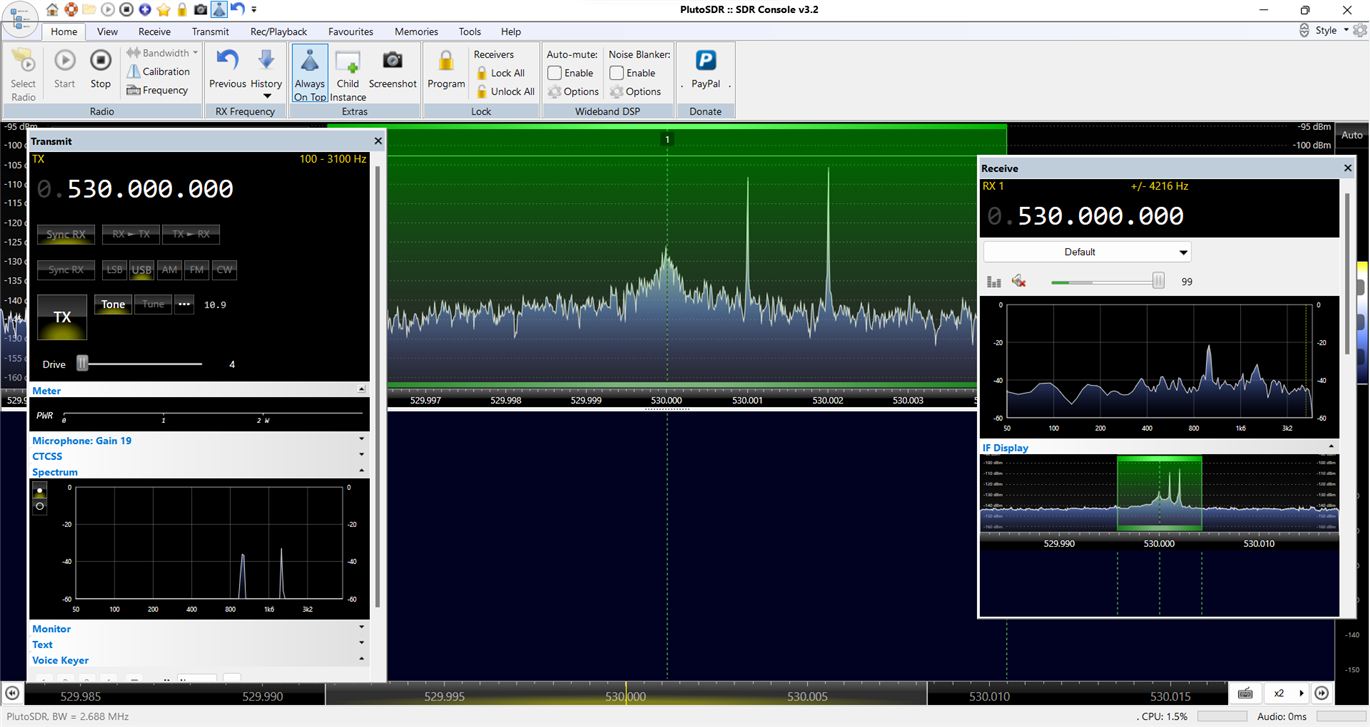Collapse the Meter section
Viewport: 1370px width, 727px height.
(x=362, y=390)
